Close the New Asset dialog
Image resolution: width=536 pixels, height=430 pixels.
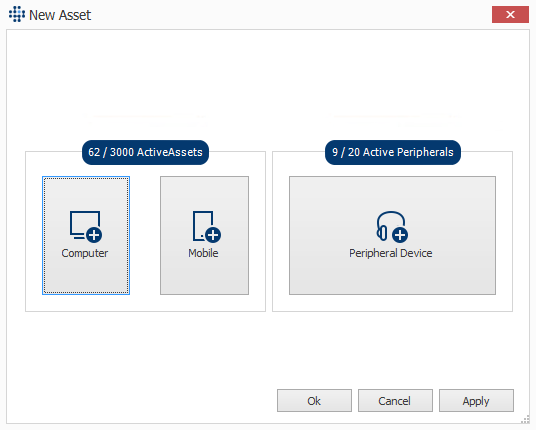pos(510,14)
